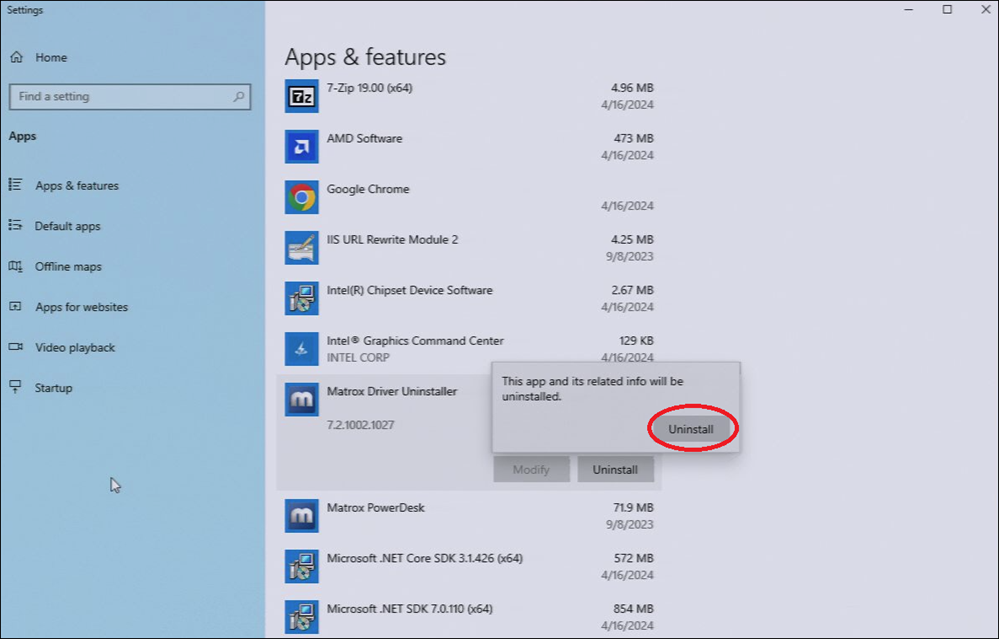Open the Default apps section
This screenshot has height=639, width=1000.
coord(67,226)
